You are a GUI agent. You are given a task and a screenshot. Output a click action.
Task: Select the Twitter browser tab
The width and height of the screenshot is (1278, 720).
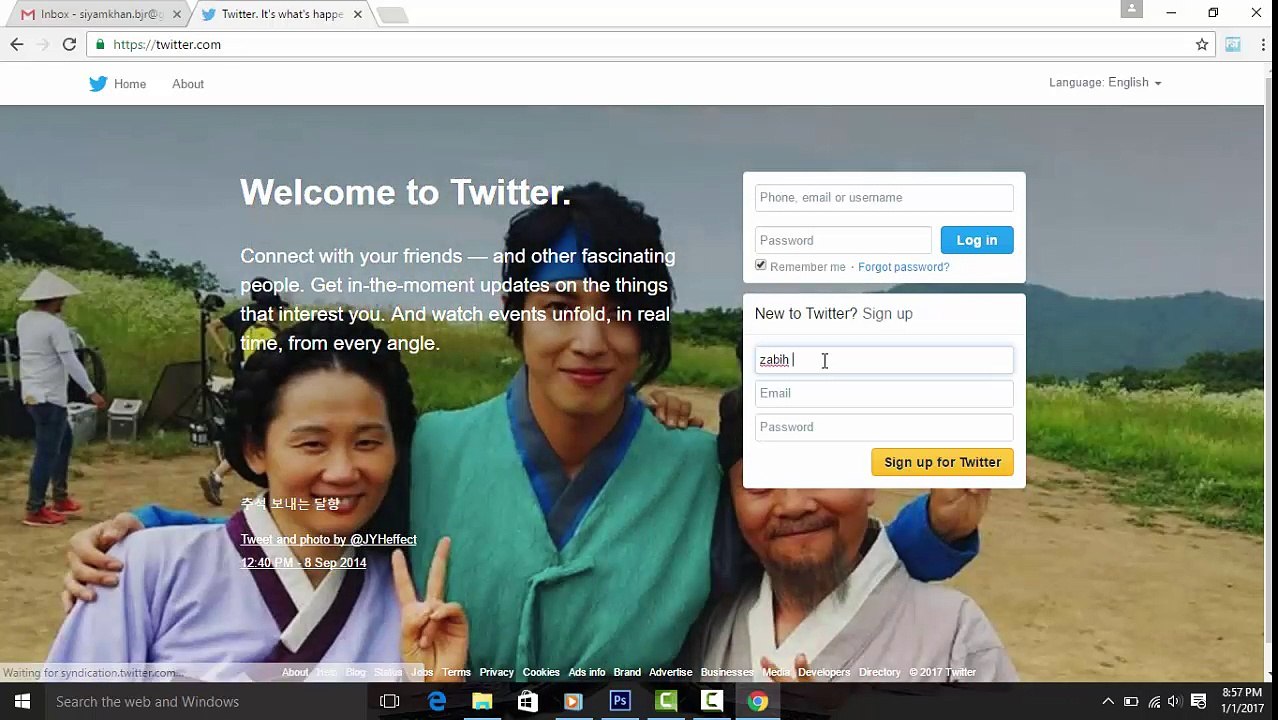coord(282,14)
